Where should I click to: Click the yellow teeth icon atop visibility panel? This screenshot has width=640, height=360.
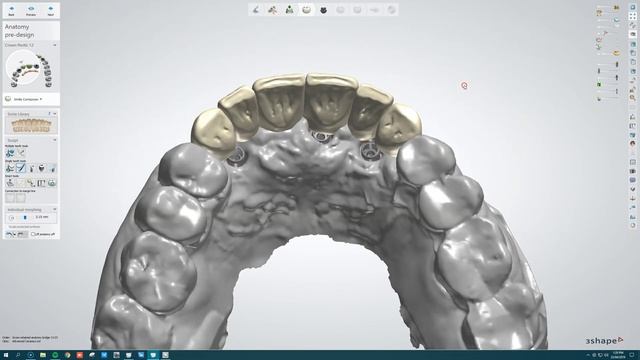[616, 7]
